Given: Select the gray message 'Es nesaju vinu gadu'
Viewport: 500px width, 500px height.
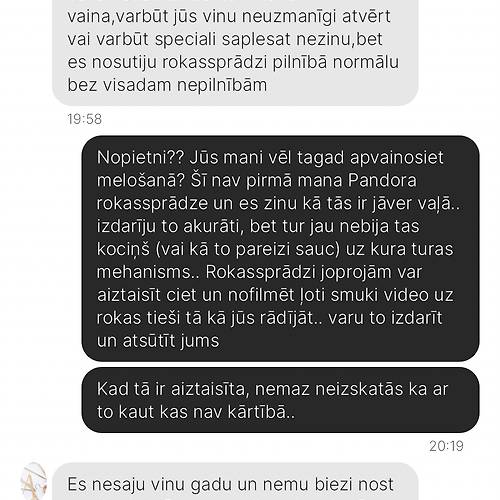Looking at the screenshot, I should pos(235,482).
